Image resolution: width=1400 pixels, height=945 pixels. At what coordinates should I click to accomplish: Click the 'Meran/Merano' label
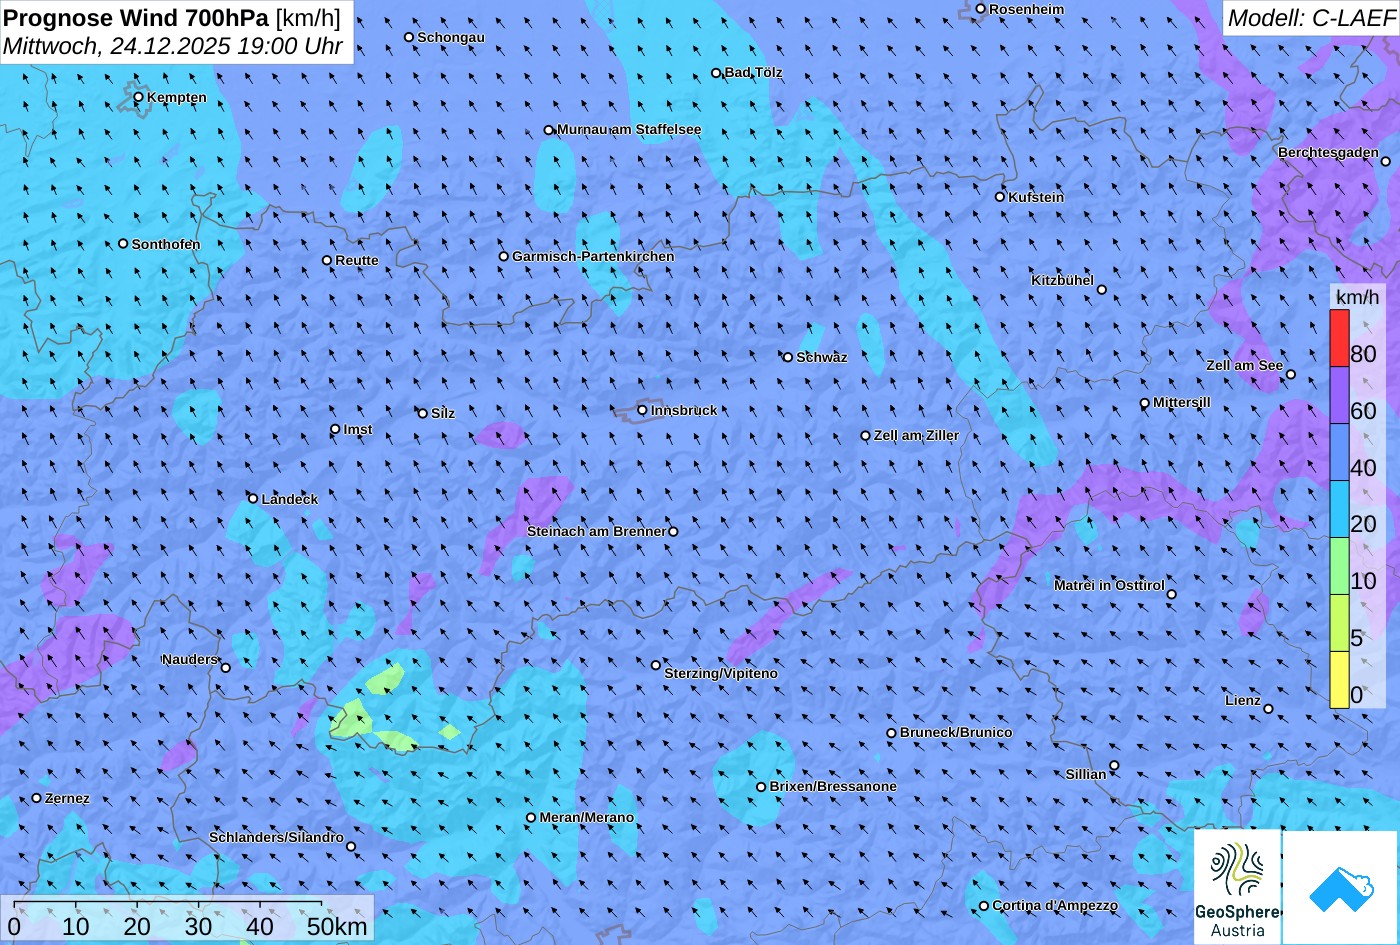(587, 817)
